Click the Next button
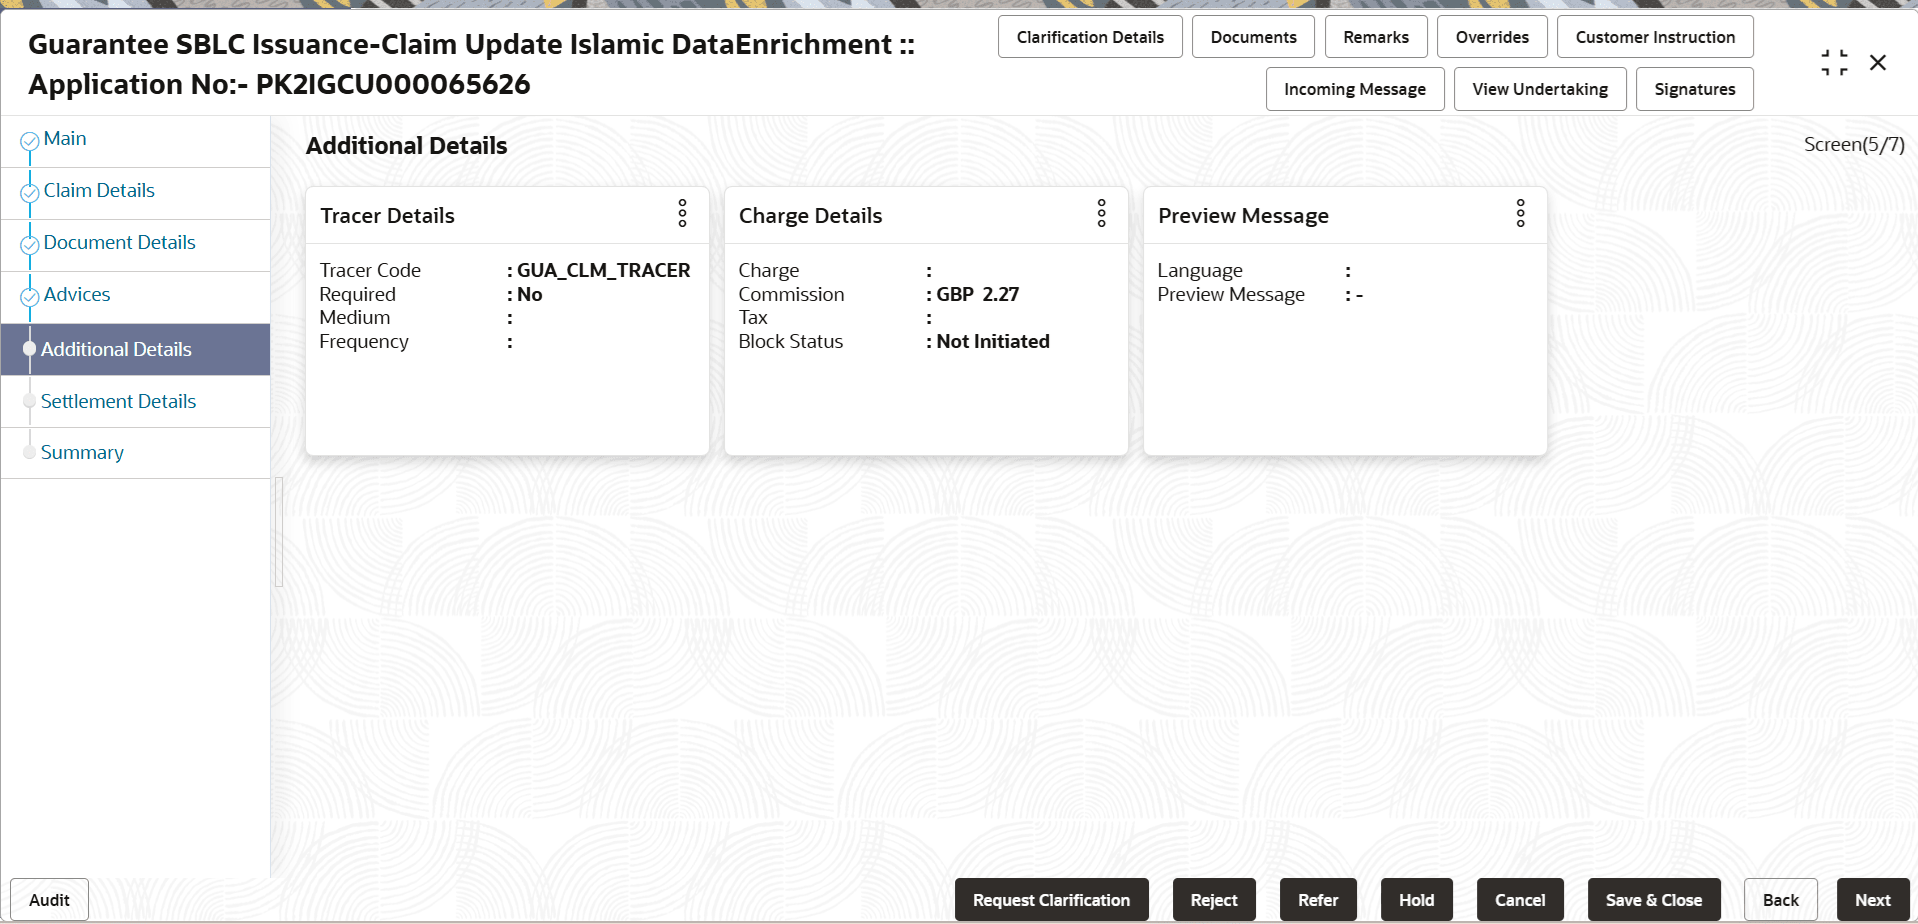1918x924 pixels. coord(1873,900)
